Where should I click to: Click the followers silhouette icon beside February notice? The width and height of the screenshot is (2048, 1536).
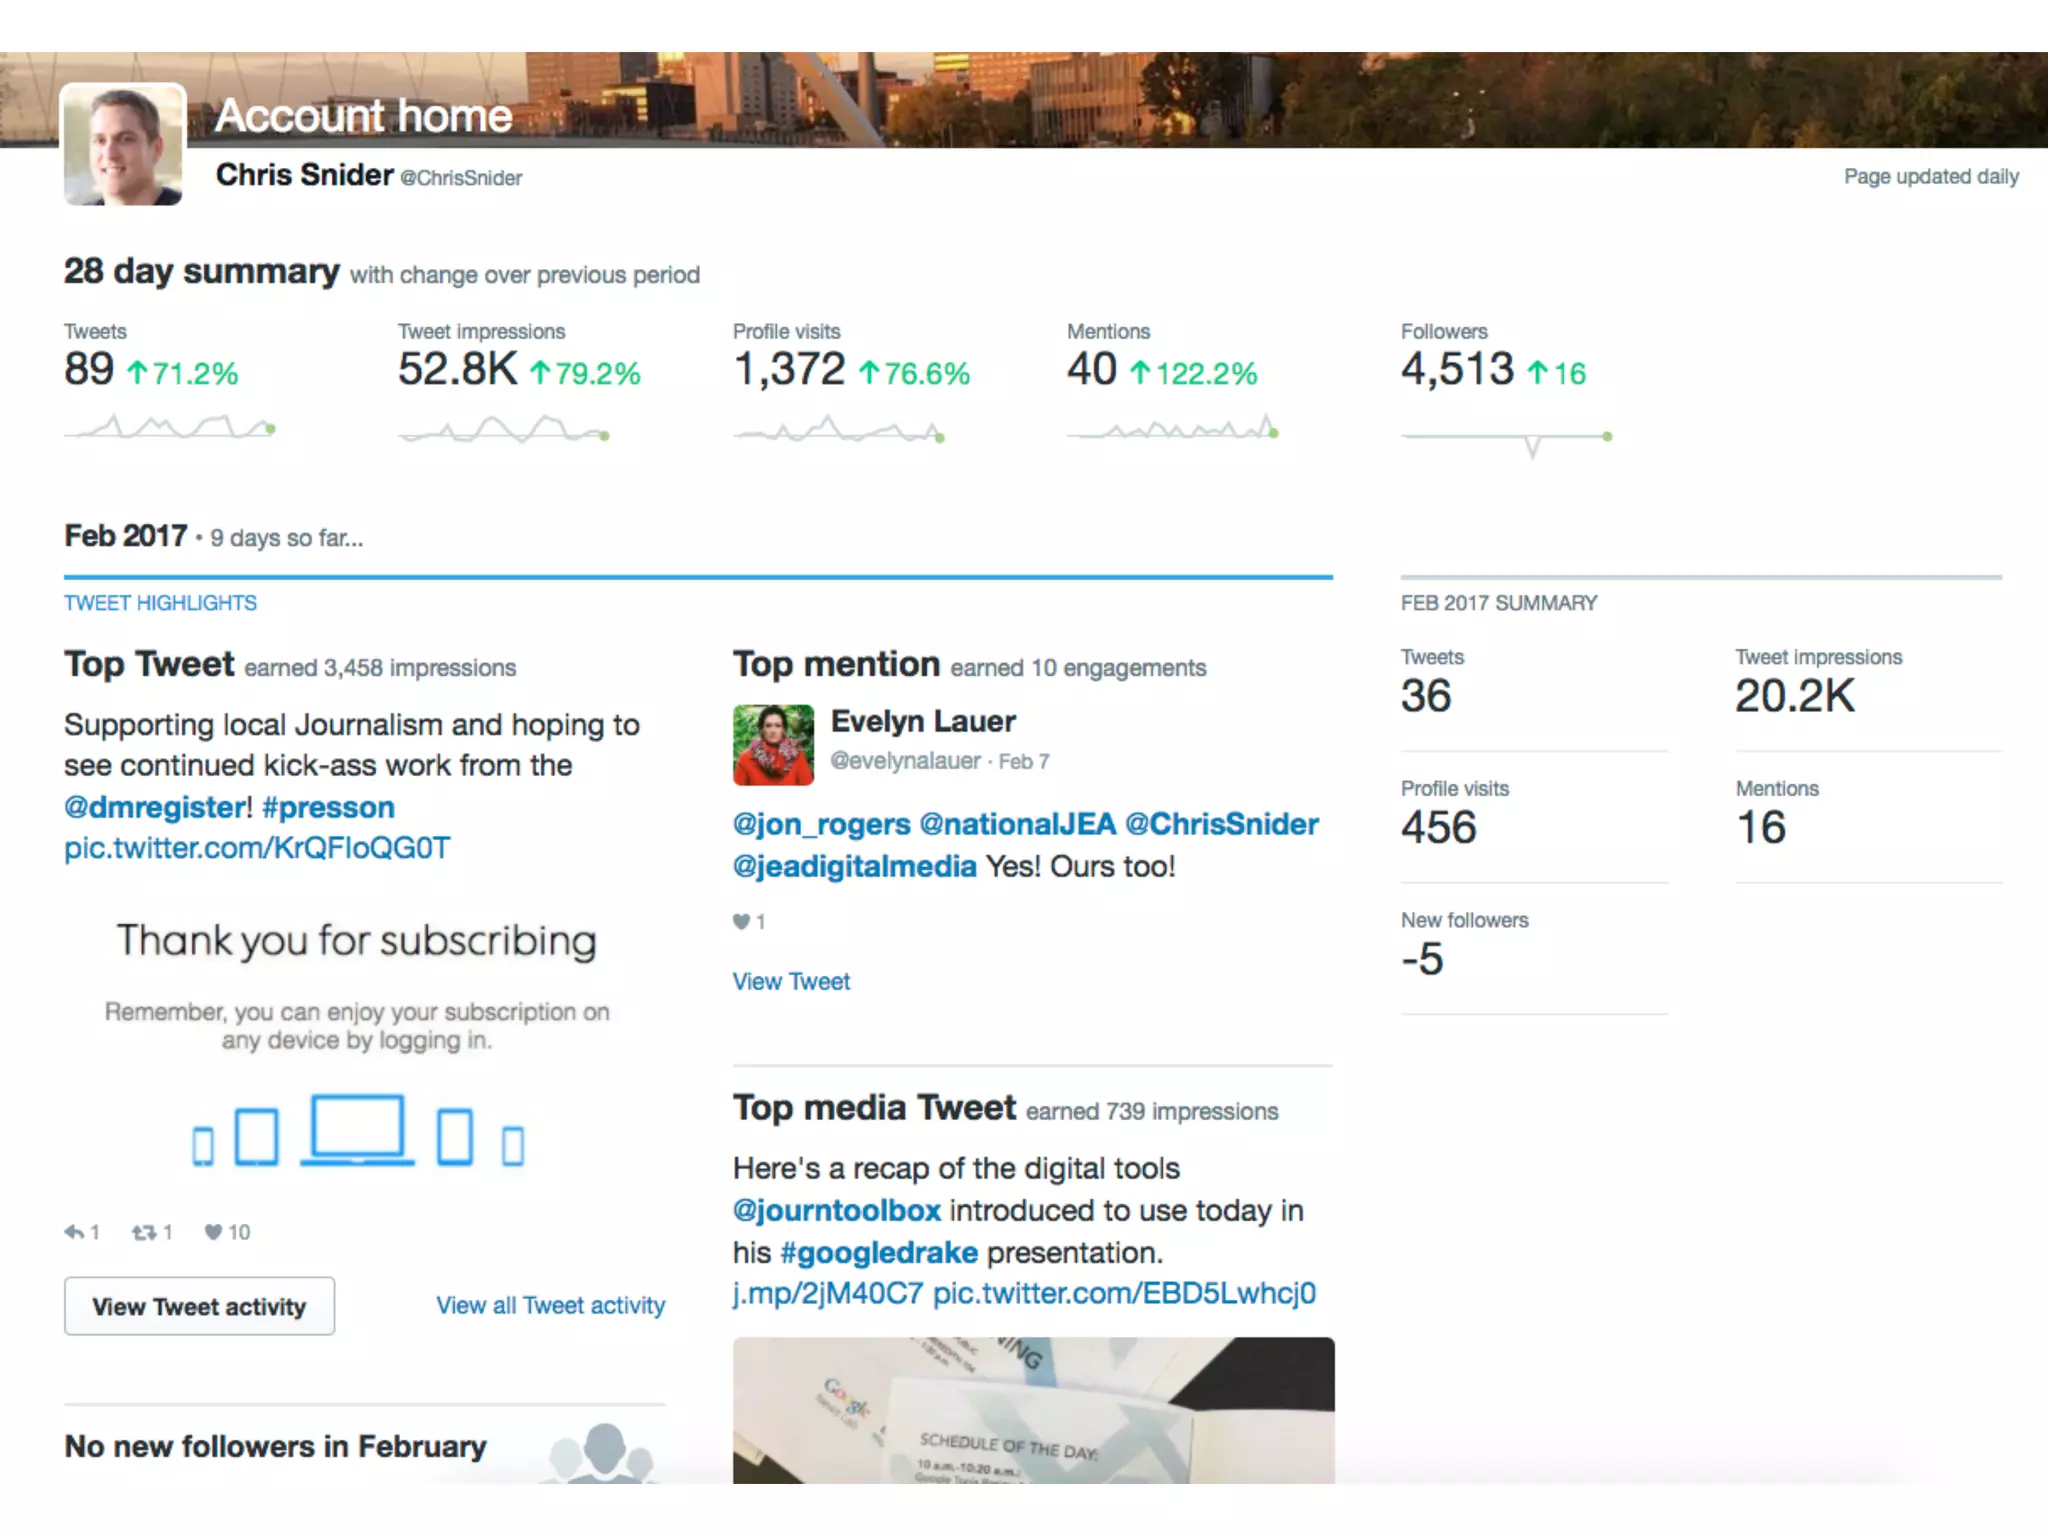(603, 1452)
